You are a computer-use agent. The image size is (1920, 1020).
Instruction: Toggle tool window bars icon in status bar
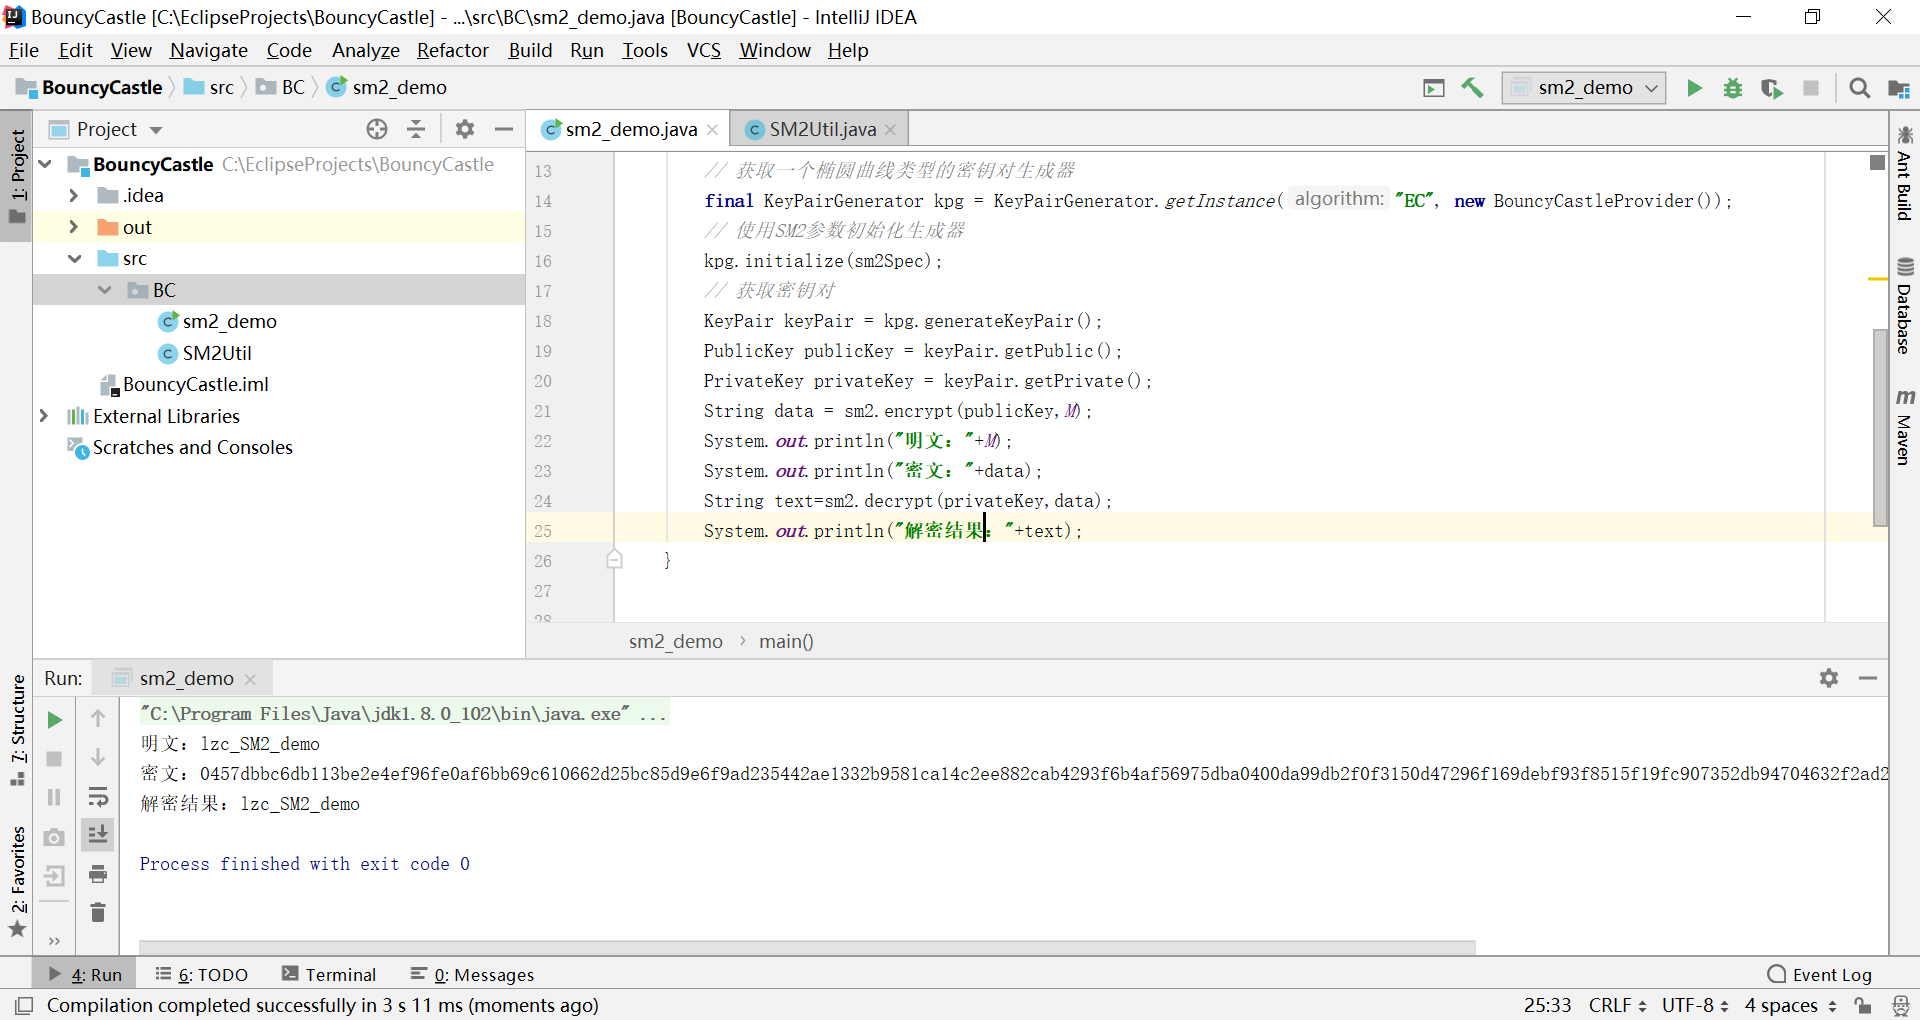click(24, 1005)
